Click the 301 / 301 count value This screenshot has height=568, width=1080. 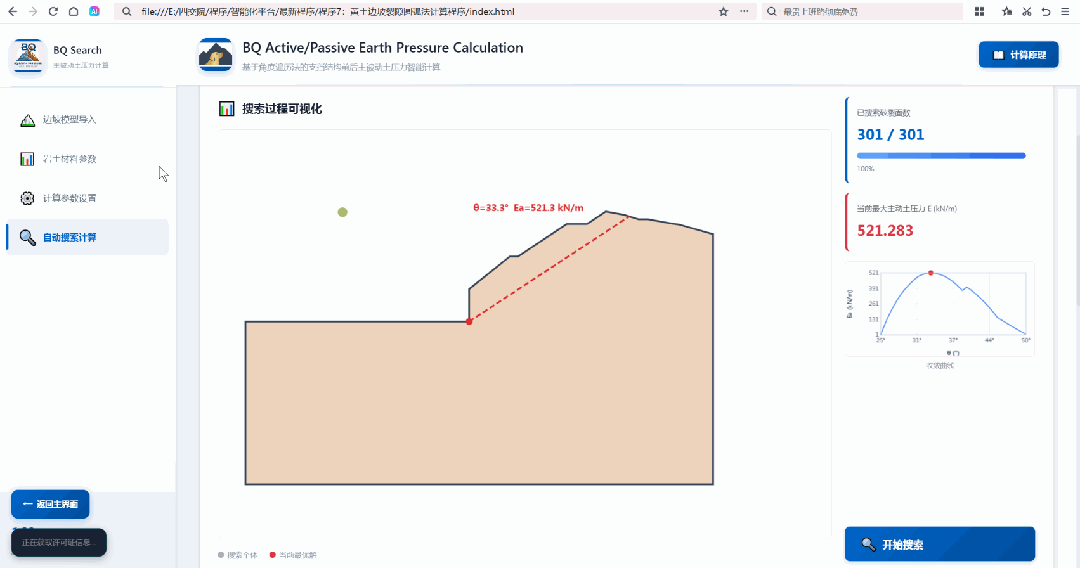(x=891, y=134)
